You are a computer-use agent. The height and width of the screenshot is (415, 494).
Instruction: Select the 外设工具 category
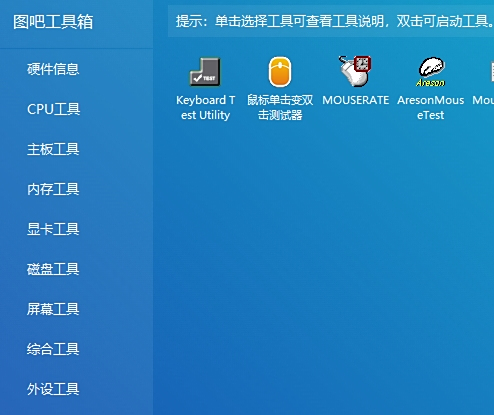(53, 389)
